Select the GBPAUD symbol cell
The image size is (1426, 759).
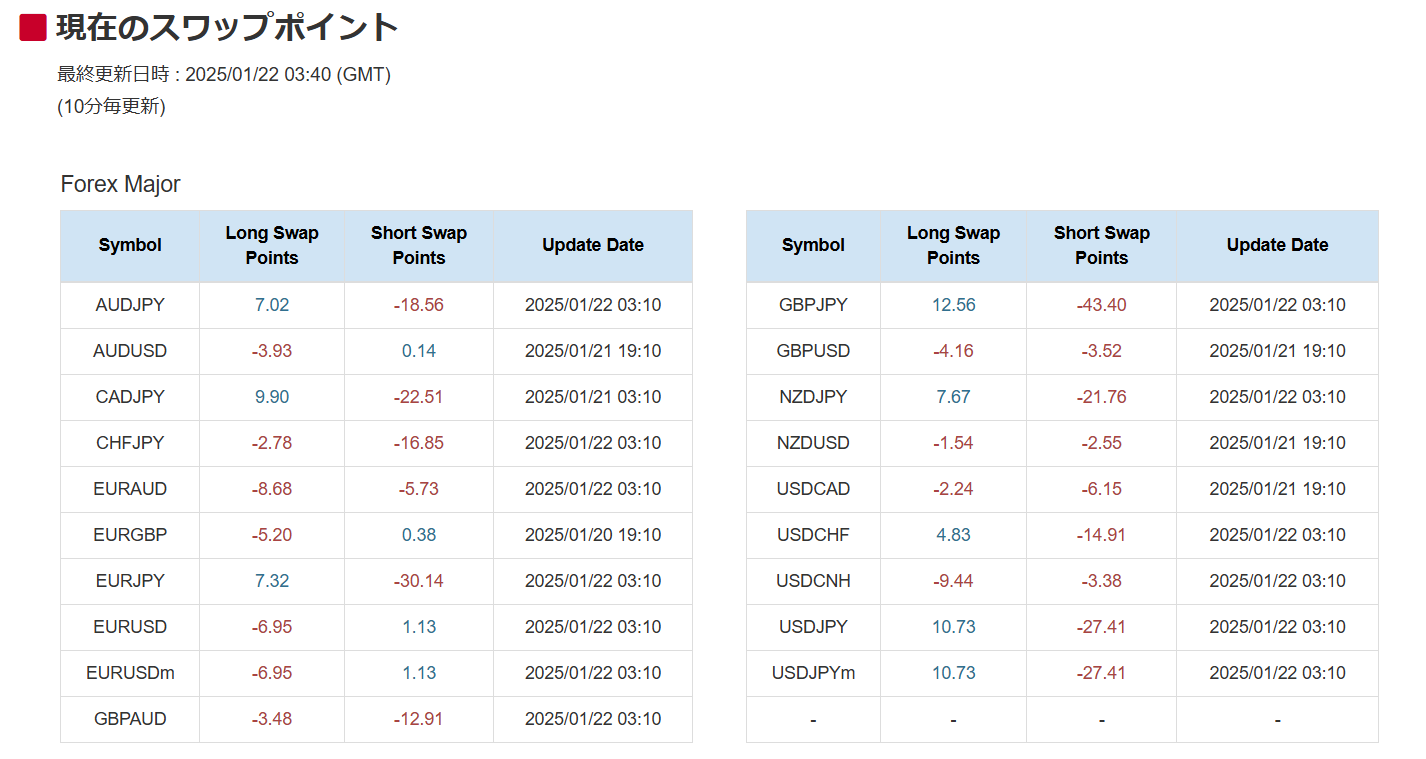[x=130, y=719]
